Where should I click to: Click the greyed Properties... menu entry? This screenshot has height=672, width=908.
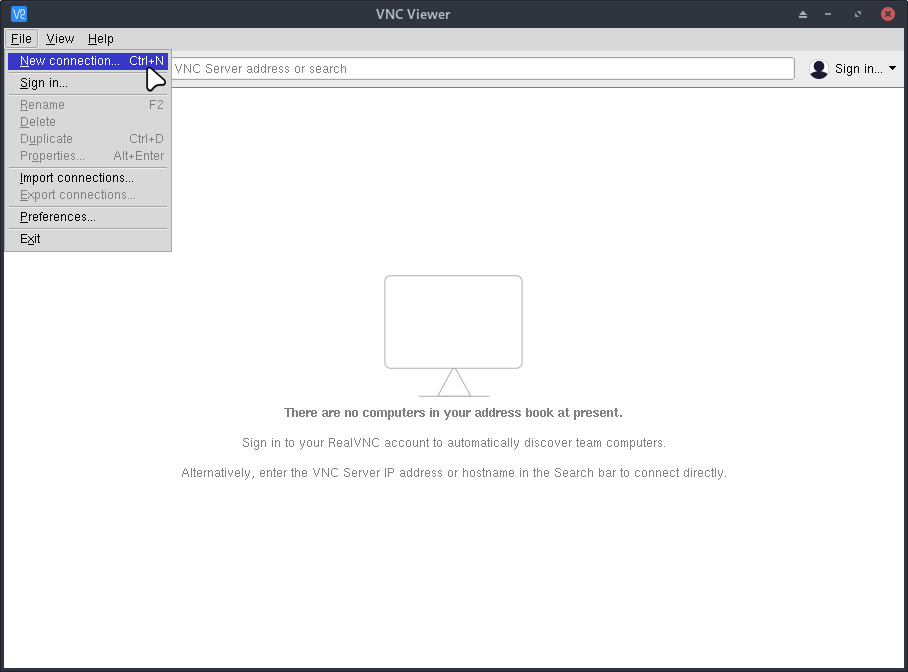tap(88, 156)
